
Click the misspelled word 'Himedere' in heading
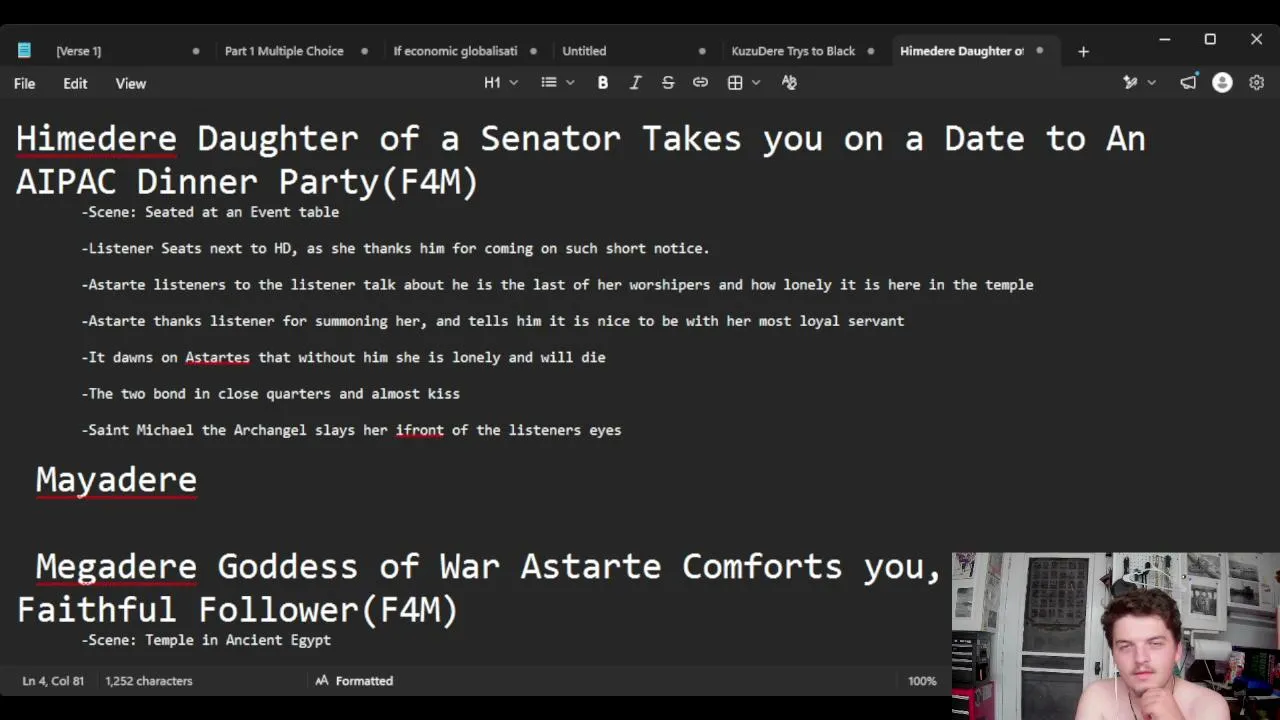[96, 138]
